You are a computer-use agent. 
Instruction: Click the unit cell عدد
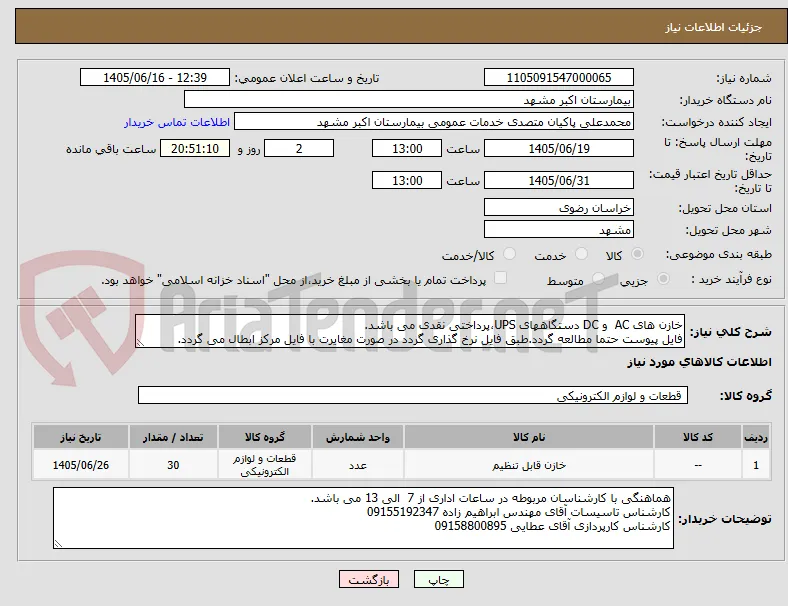(358, 465)
